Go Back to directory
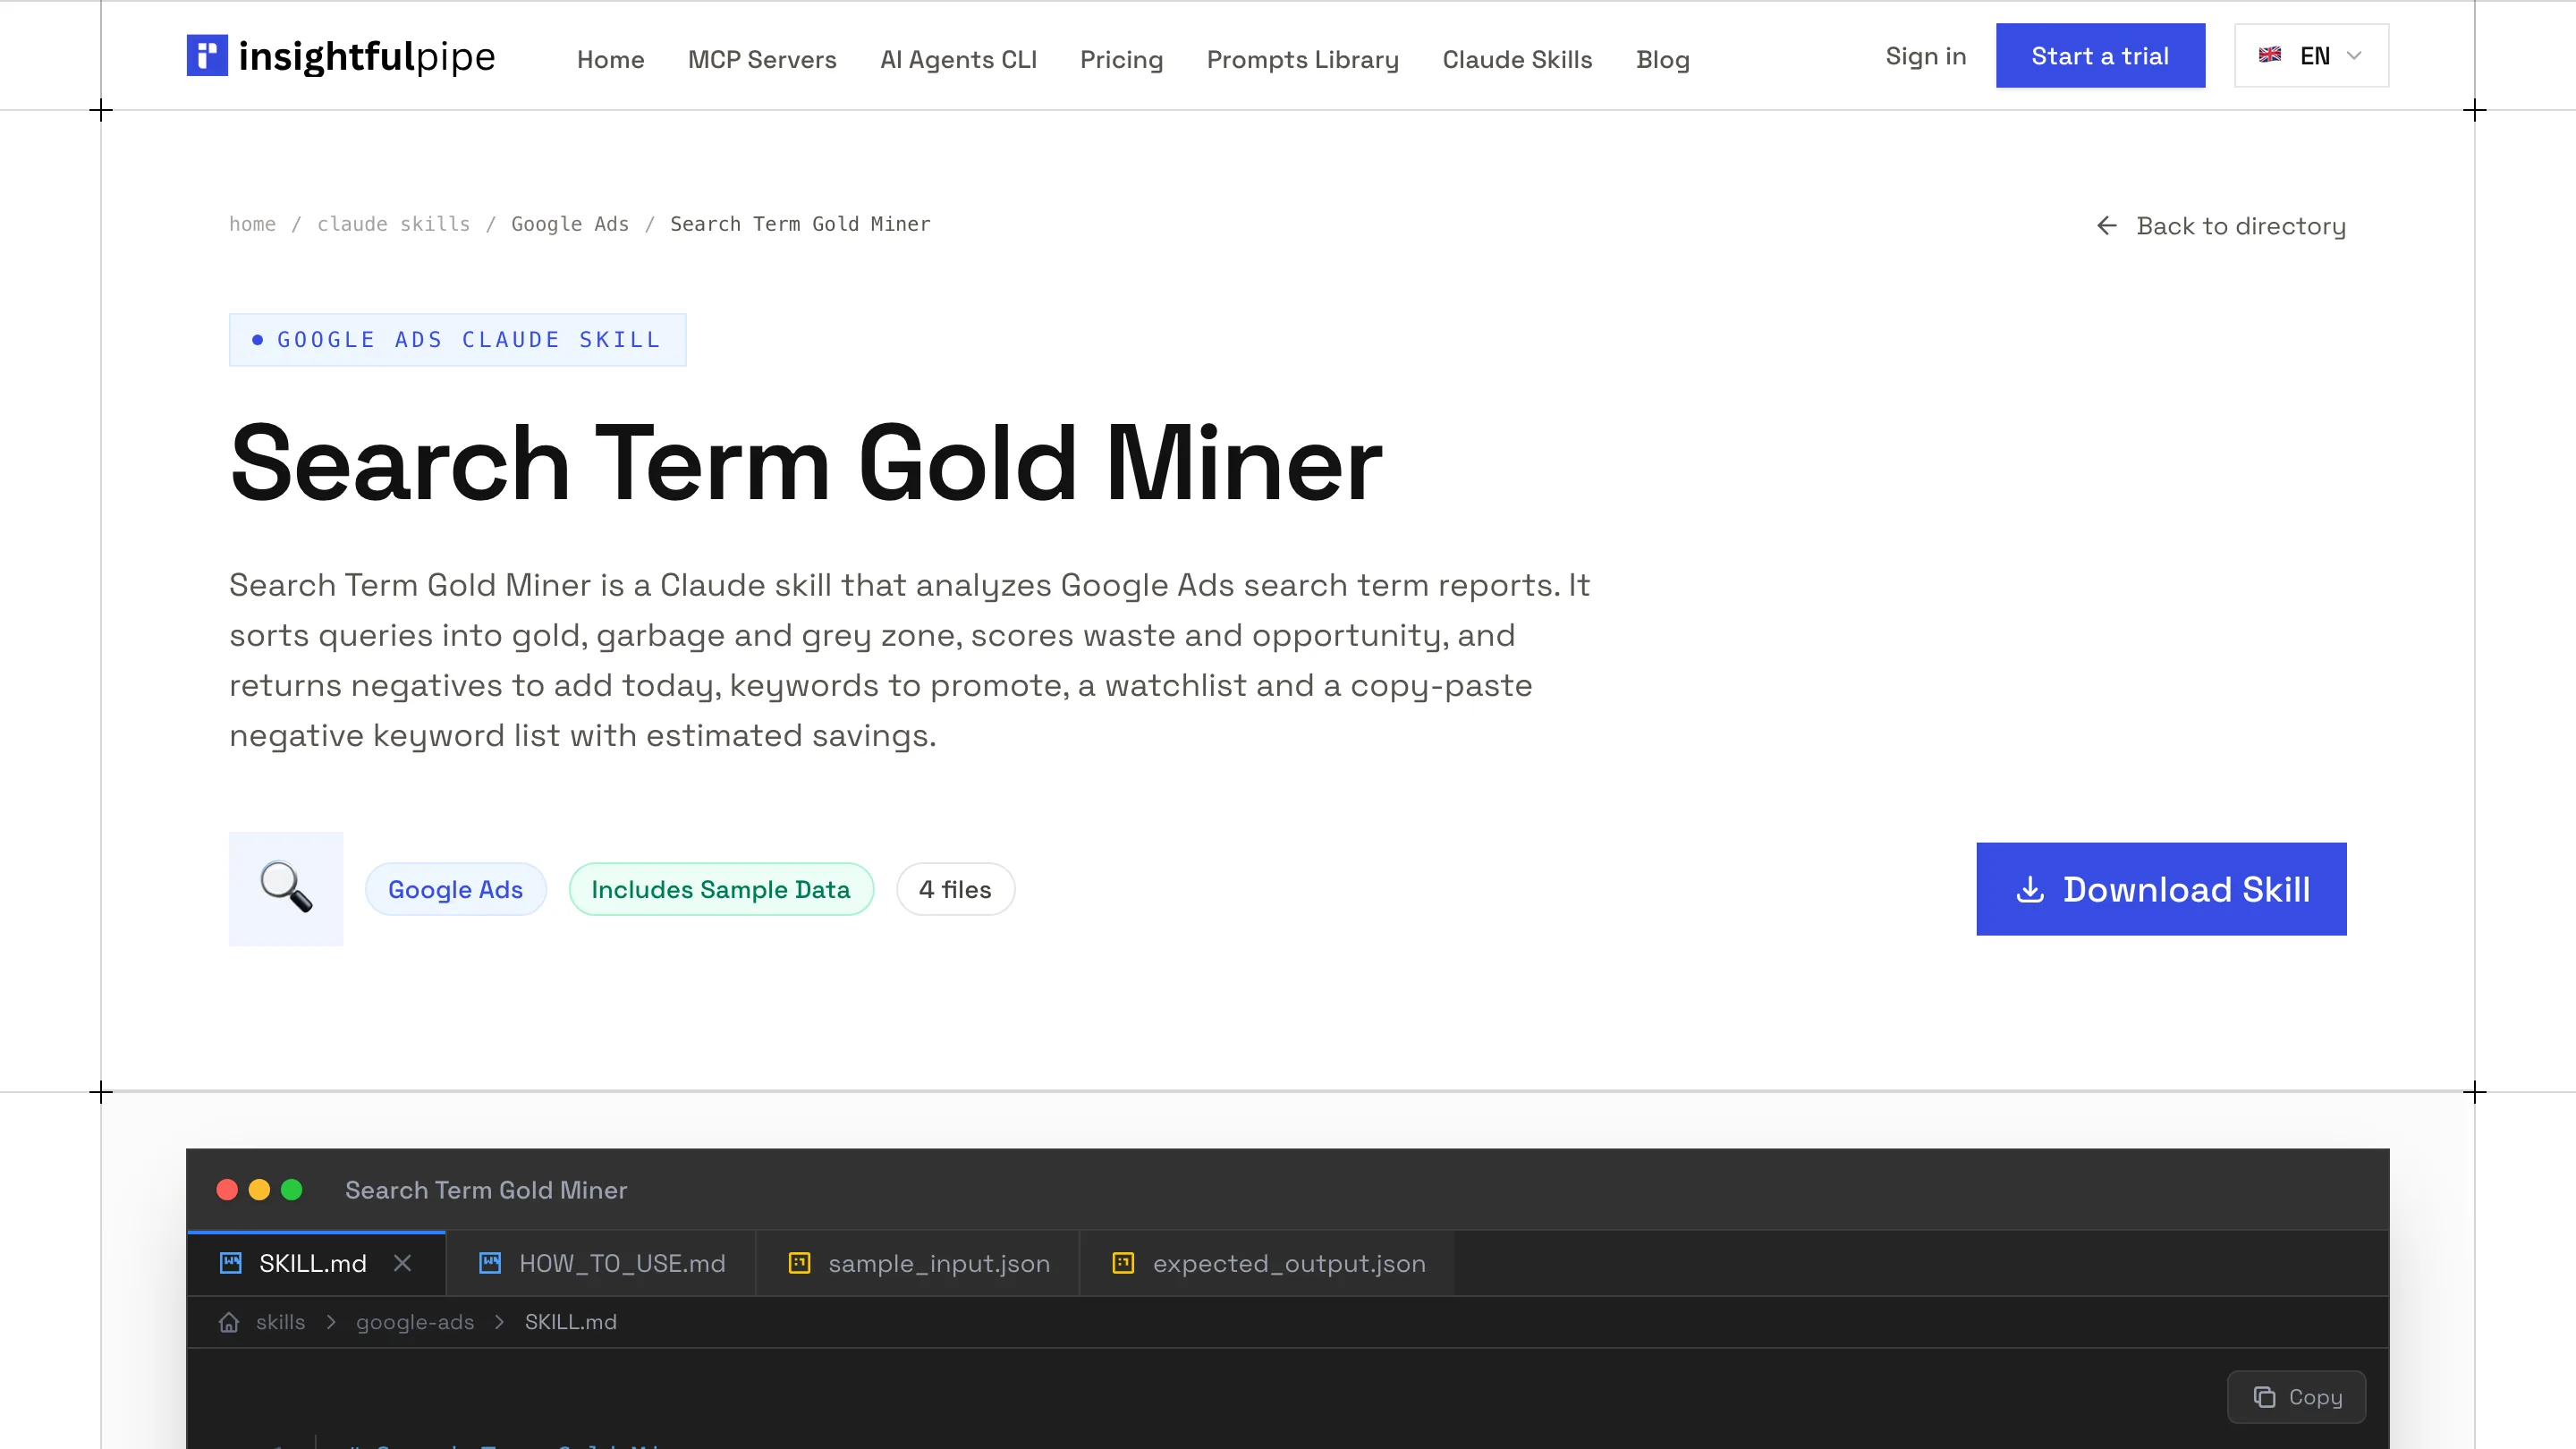The image size is (2576, 1449). [2220, 226]
